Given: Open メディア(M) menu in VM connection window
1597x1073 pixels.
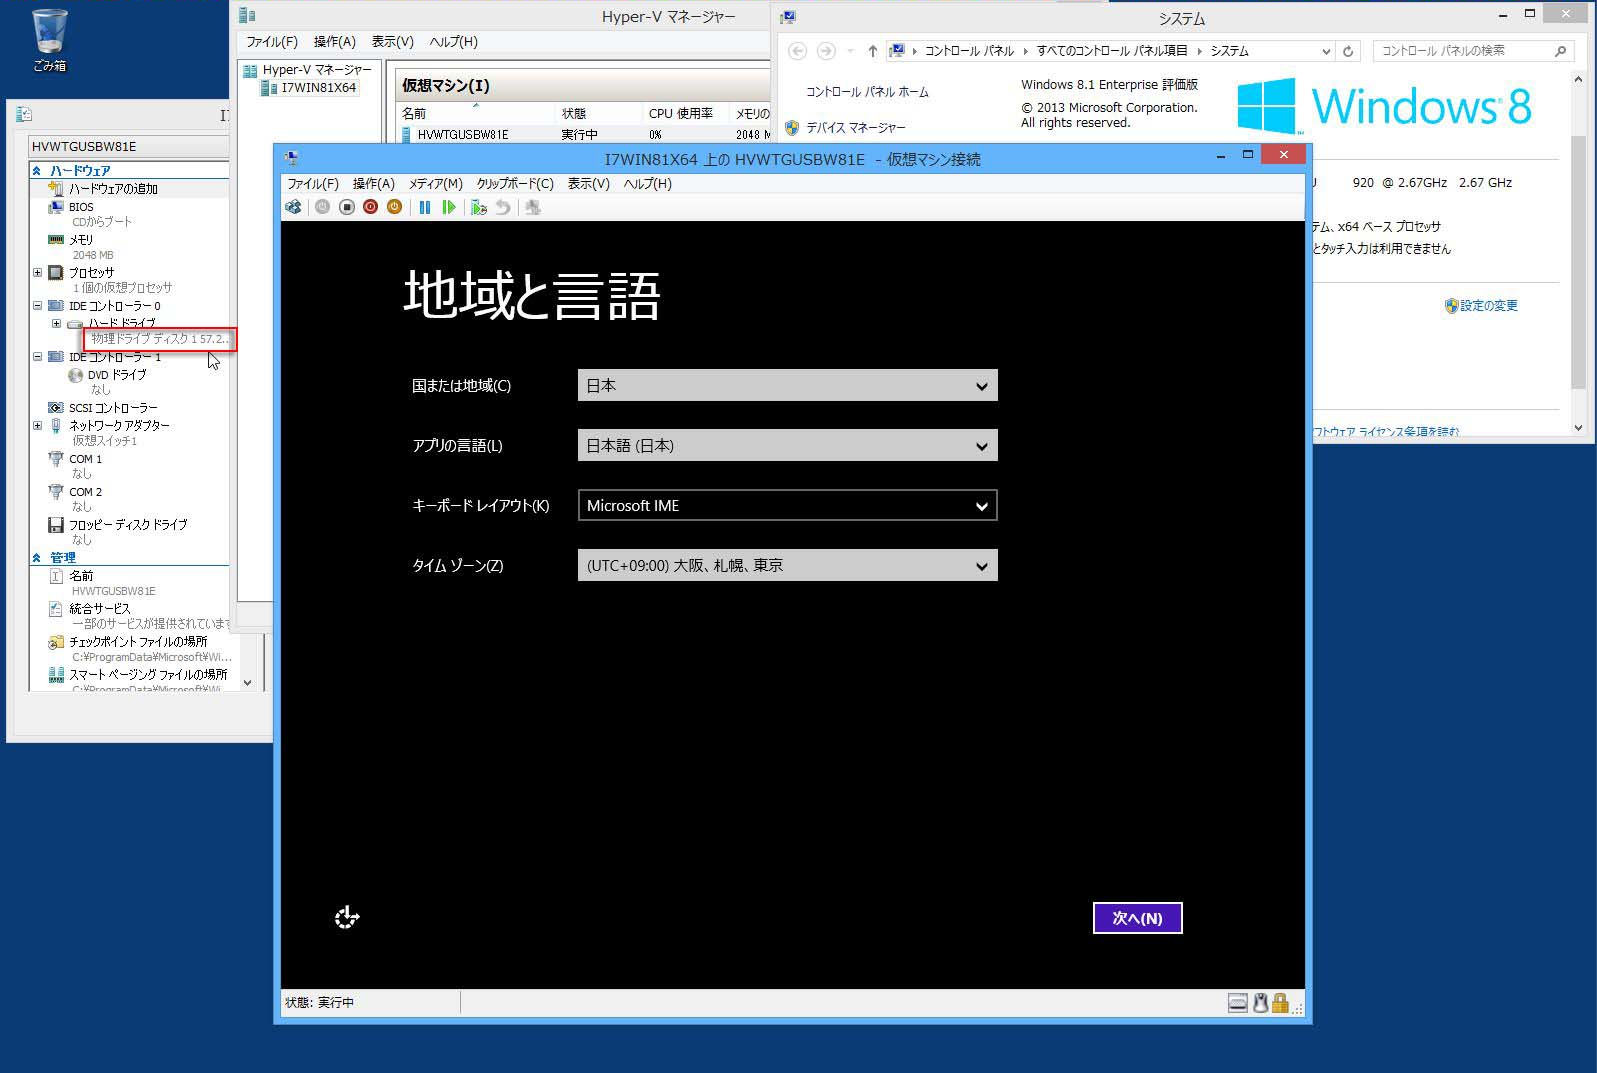Looking at the screenshot, I should pos(436,183).
